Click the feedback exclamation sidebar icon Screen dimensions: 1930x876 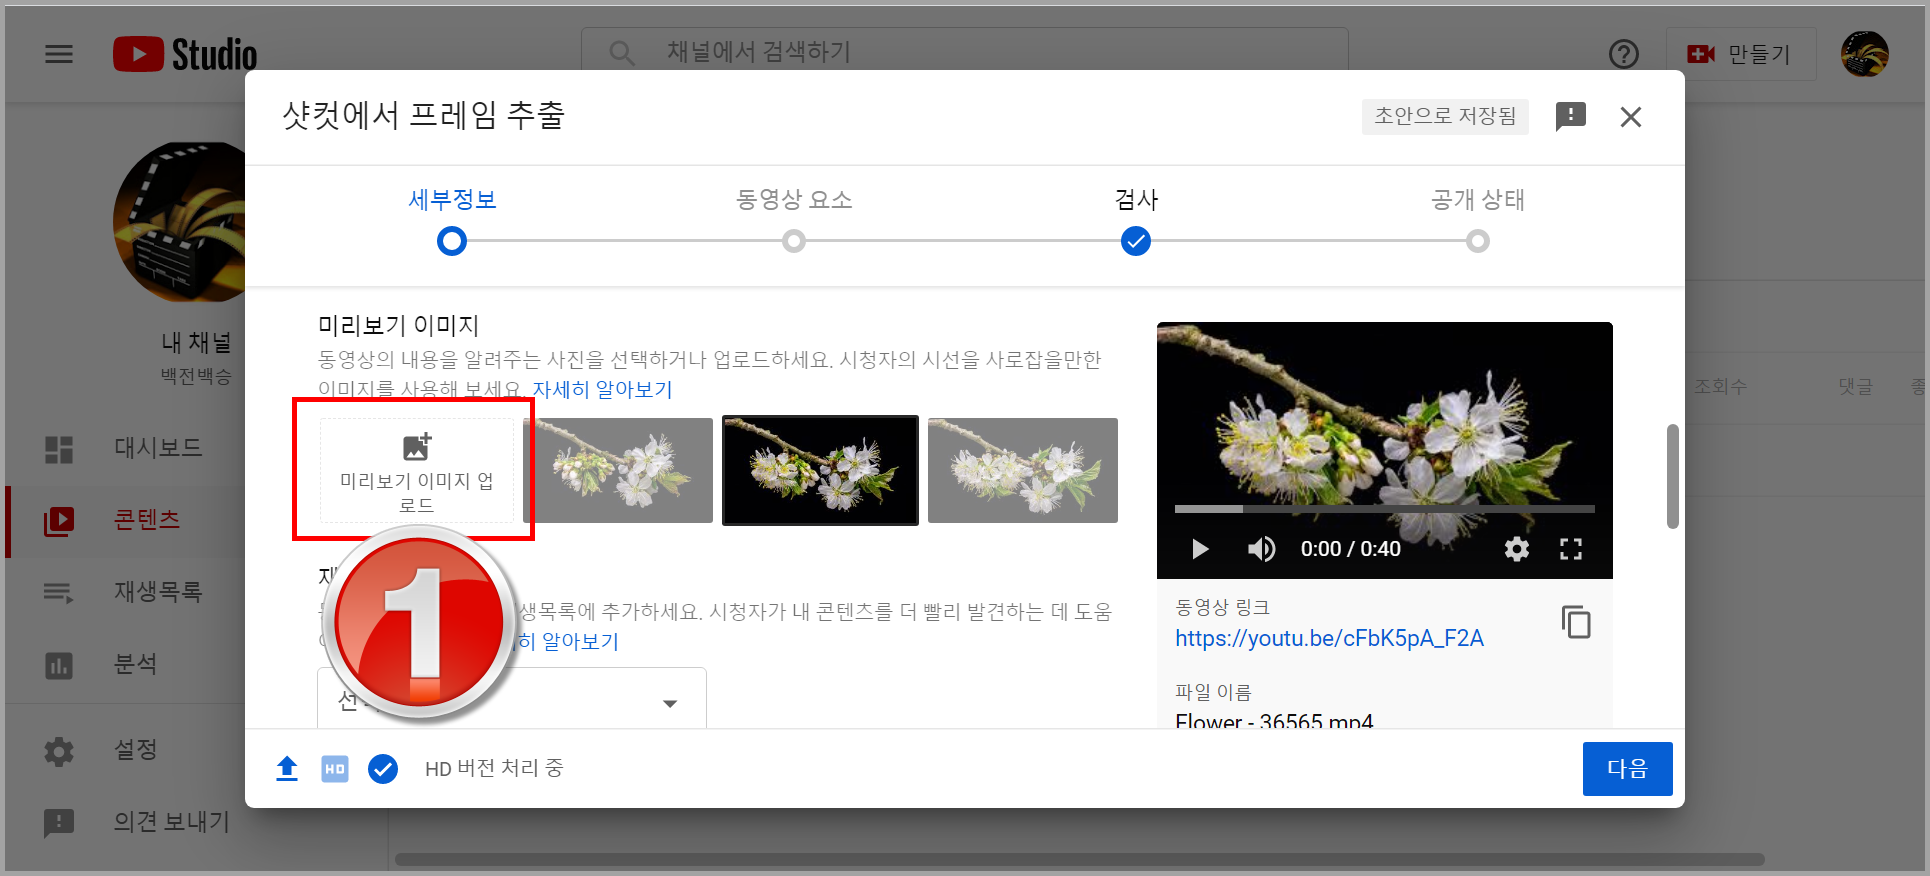59,823
